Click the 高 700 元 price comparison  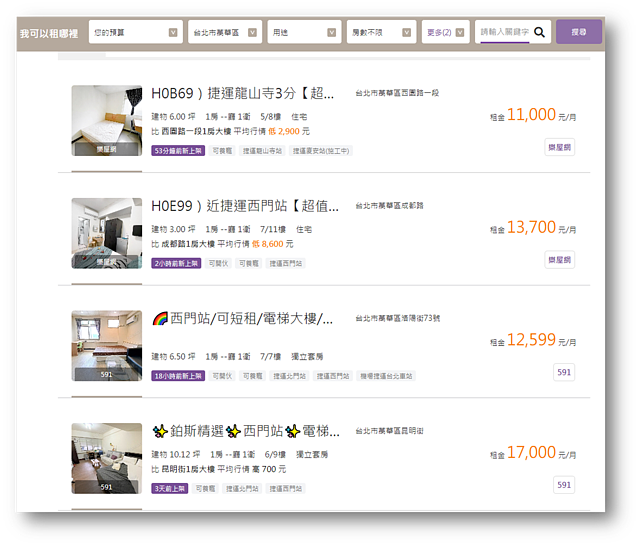pos(269,469)
